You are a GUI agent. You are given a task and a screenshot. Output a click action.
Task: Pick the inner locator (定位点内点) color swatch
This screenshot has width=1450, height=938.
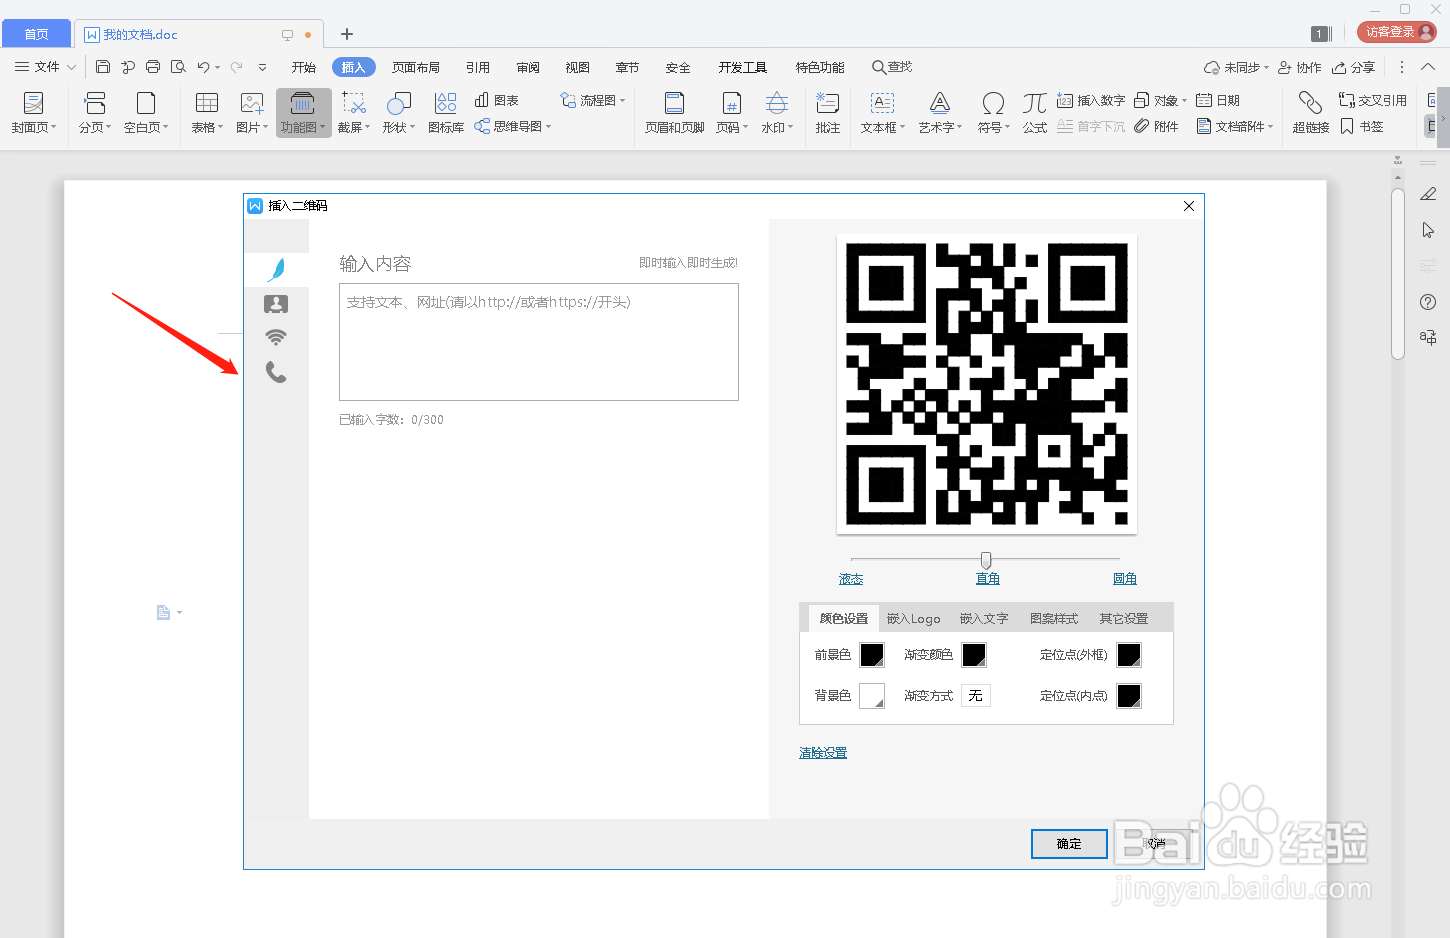[x=1129, y=696]
